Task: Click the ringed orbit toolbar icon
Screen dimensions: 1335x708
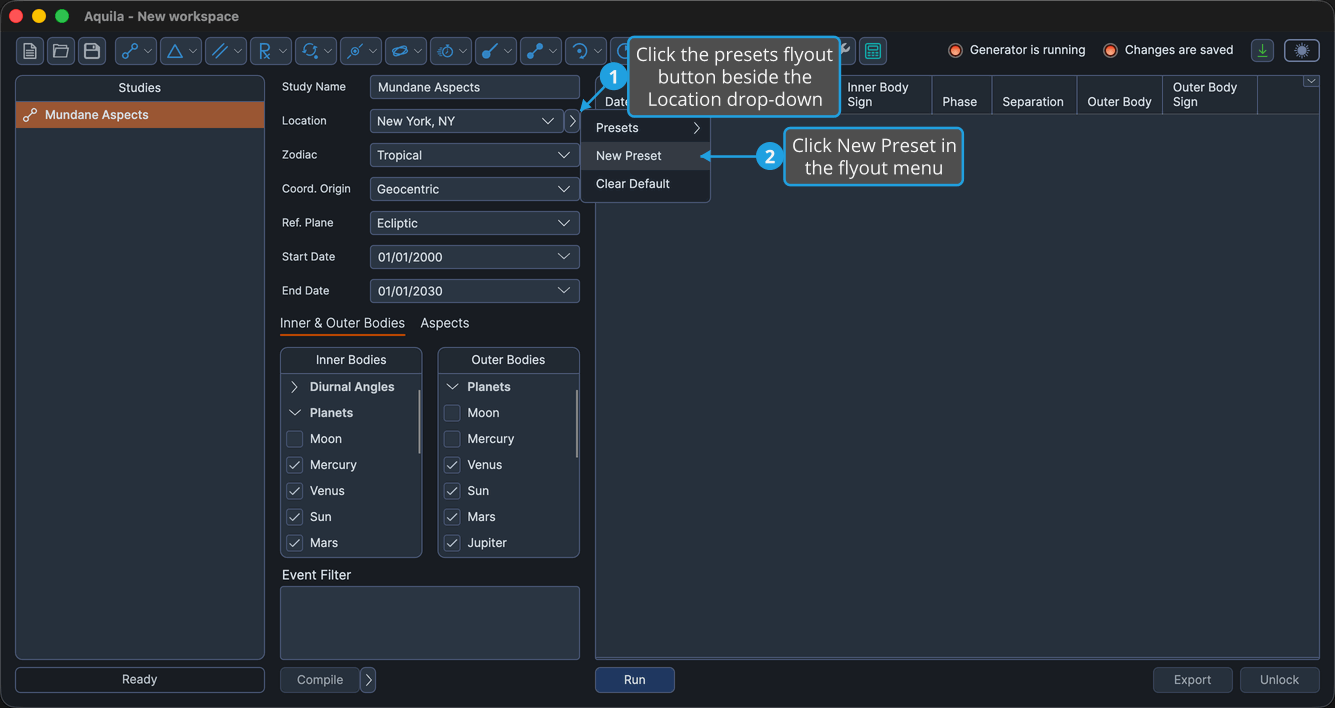Action: pyautogui.click(x=400, y=51)
